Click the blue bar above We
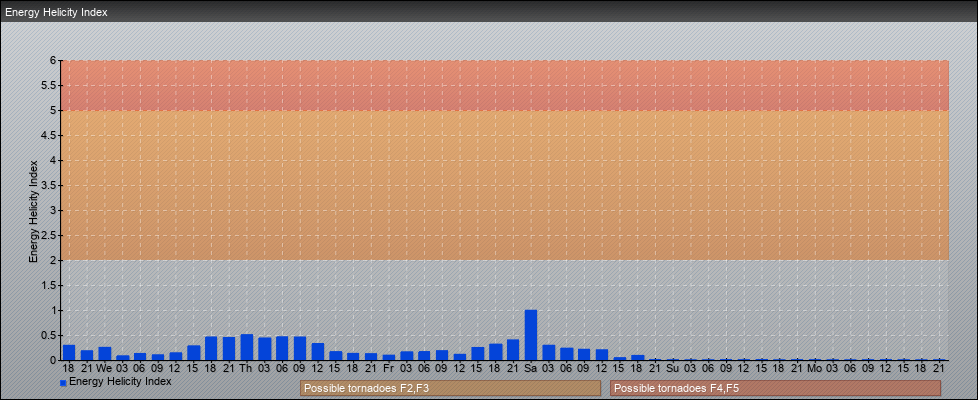This screenshot has height=400, width=978. 104,354
